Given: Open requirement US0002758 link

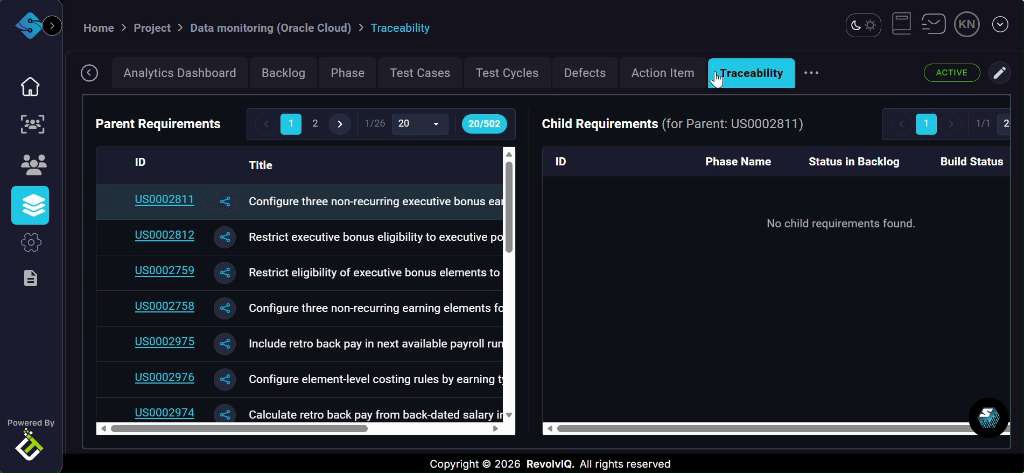Looking at the screenshot, I should (164, 306).
